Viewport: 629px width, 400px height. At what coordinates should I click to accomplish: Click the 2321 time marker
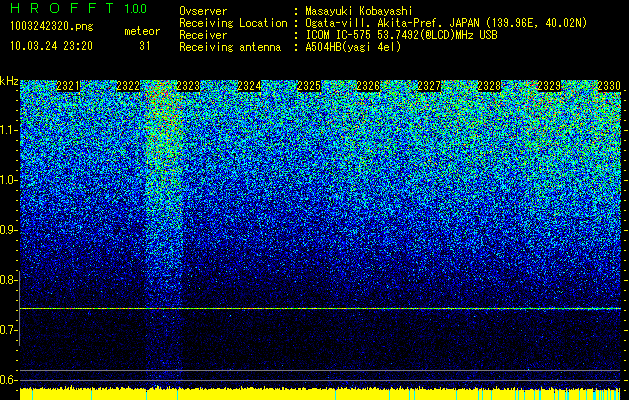(x=68, y=86)
